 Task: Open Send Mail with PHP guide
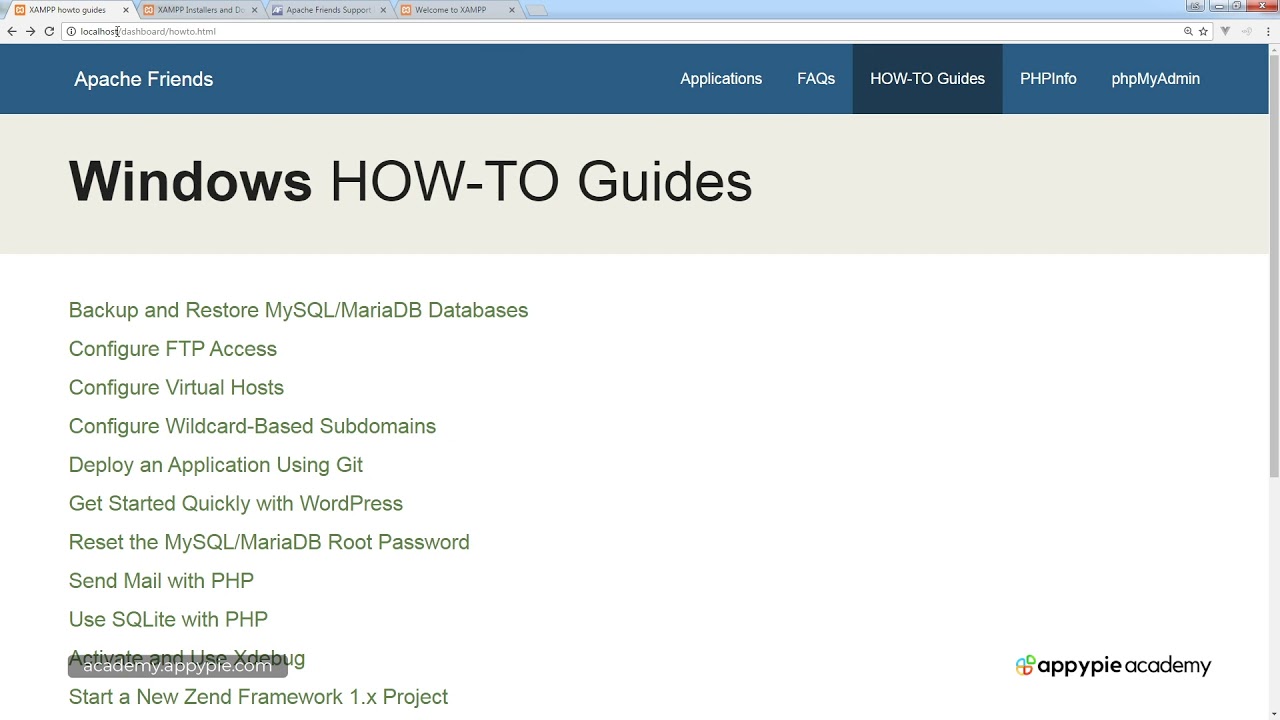(161, 581)
